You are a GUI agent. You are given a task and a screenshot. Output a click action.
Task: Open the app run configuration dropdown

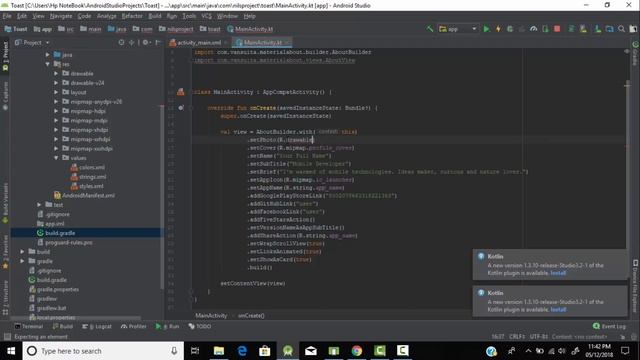[458, 29]
